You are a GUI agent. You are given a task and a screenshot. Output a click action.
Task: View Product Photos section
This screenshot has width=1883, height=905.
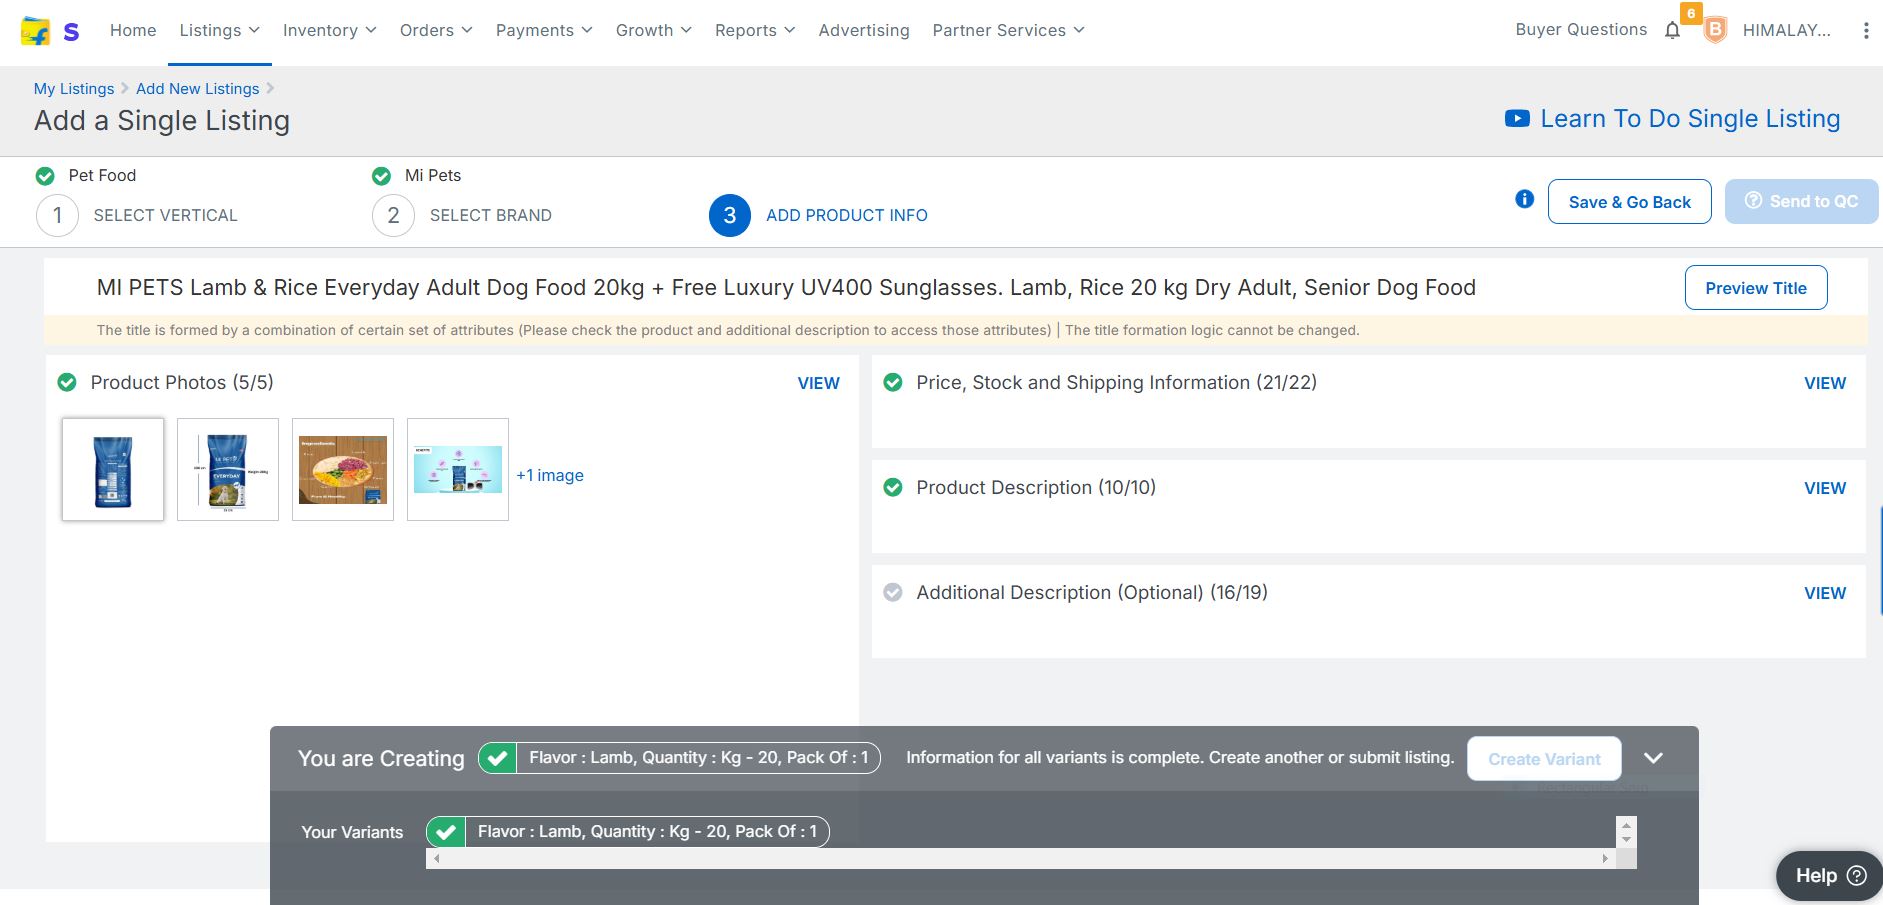(x=818, y=384)
